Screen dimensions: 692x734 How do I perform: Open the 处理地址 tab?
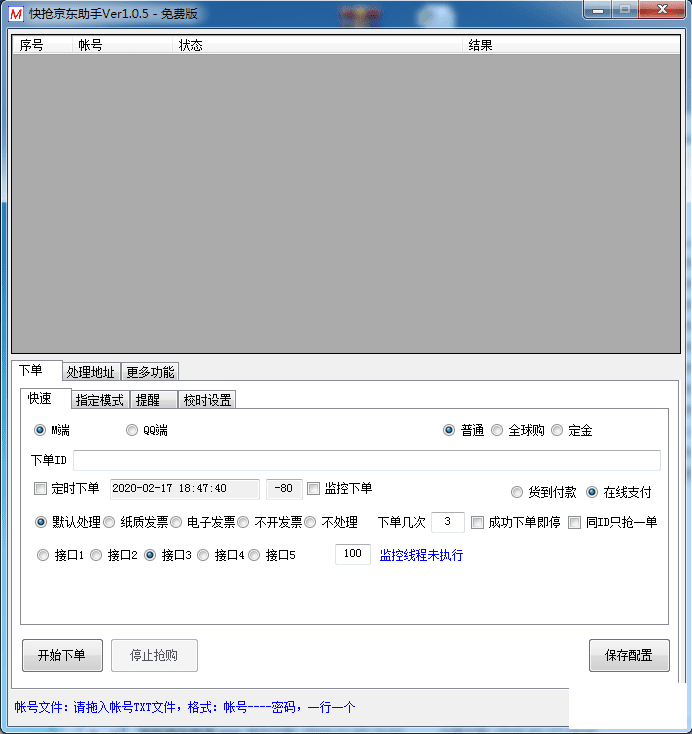91,372
